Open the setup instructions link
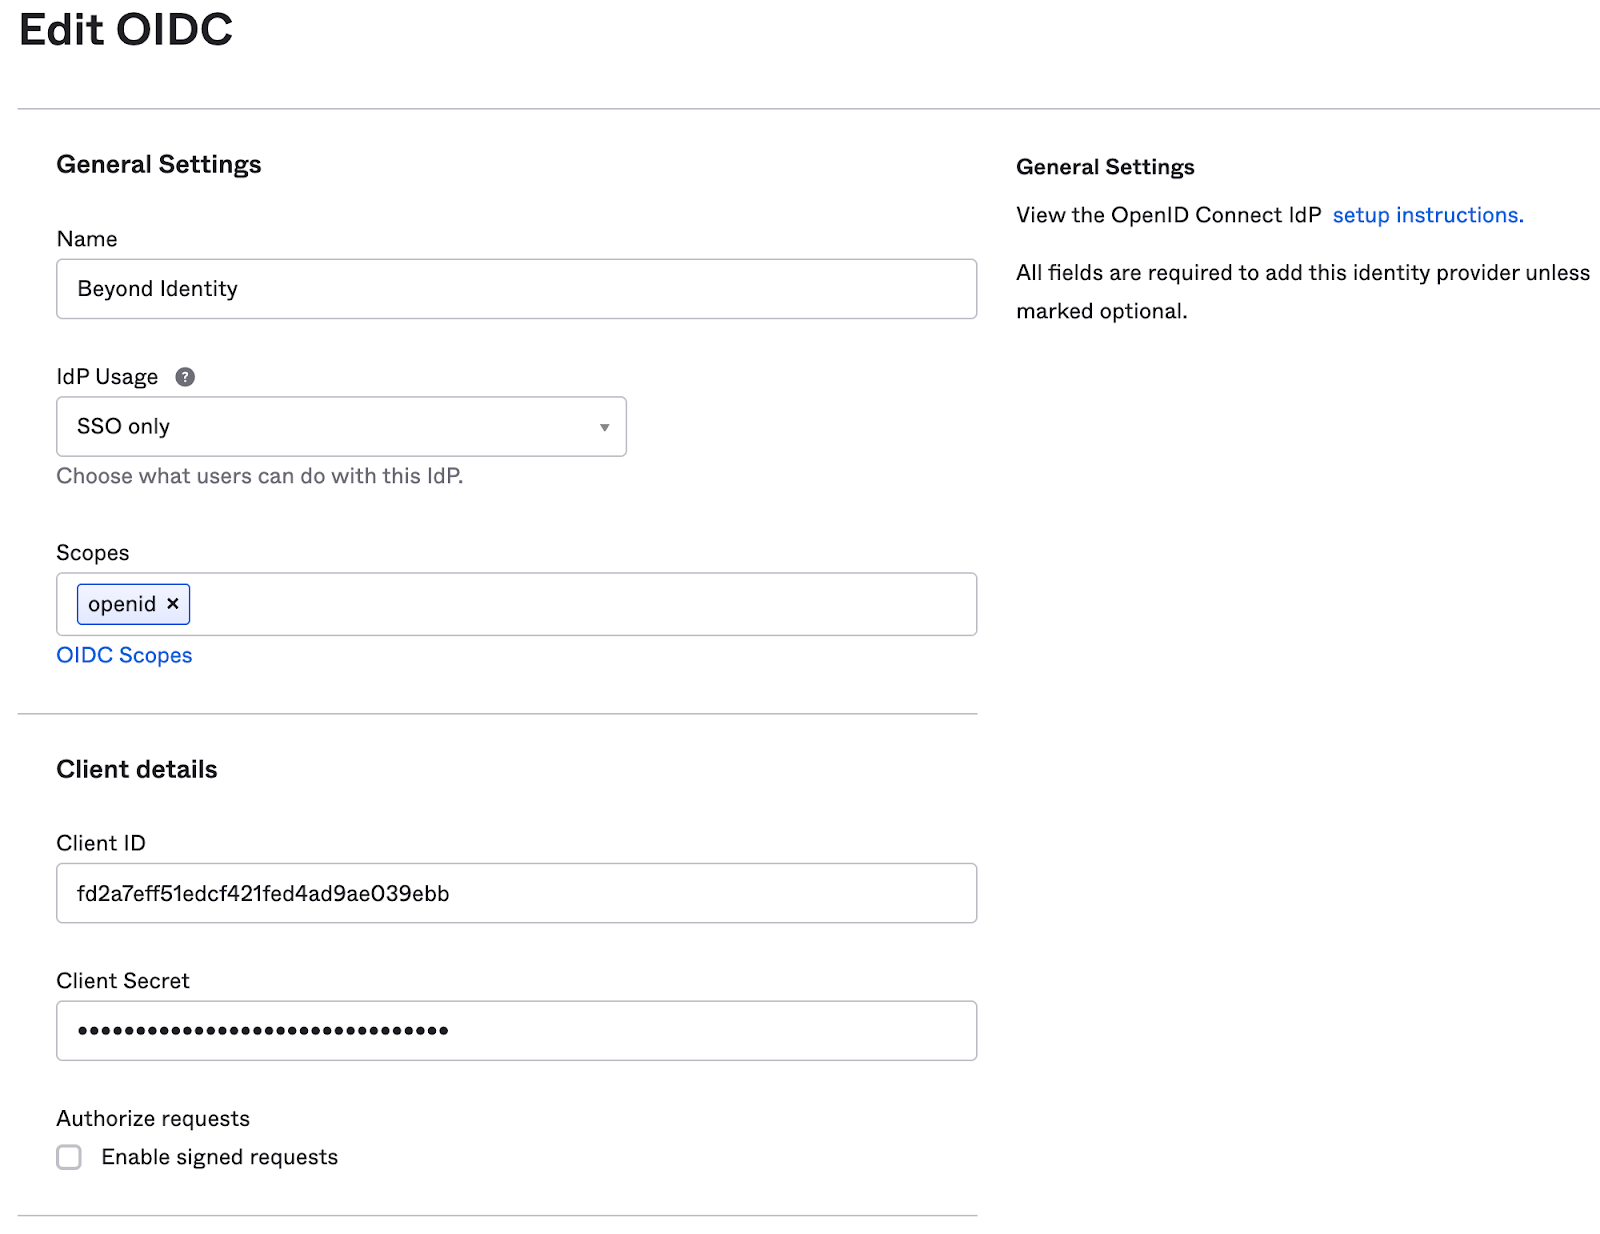The width and height of the screenshot is (1600, 1234). (x=1427, y=215)
